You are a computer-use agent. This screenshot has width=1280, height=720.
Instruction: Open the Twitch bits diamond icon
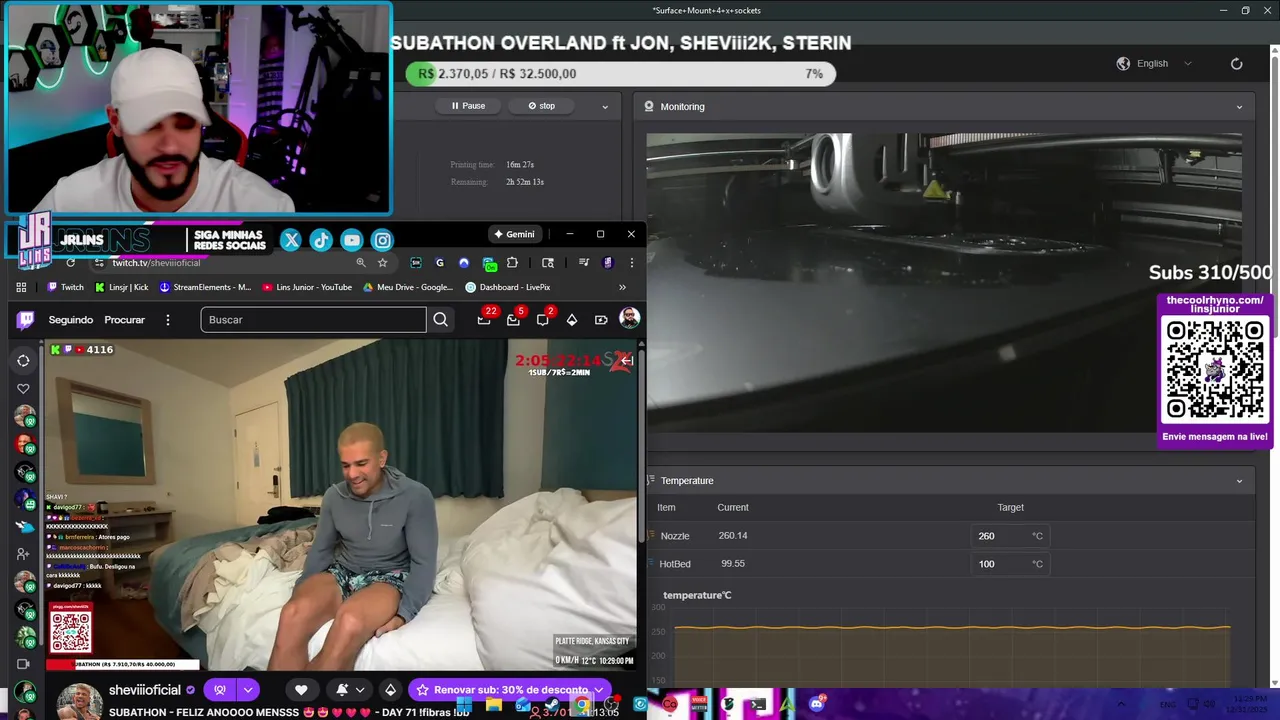pos(572,320)
